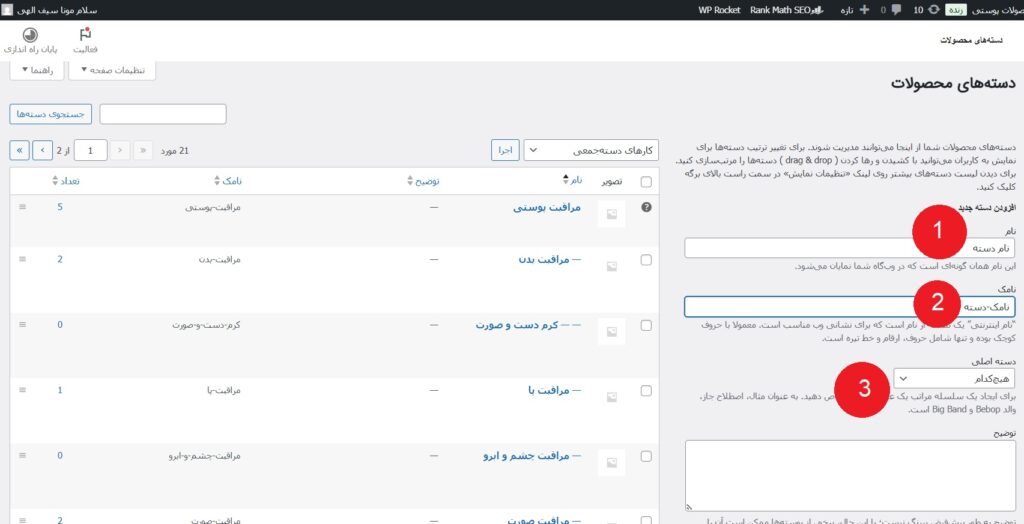The height and width of the screenshot is (524, 1024).
Task: Click the drag handle of مراقبت پوستی row
Action: 23,206
